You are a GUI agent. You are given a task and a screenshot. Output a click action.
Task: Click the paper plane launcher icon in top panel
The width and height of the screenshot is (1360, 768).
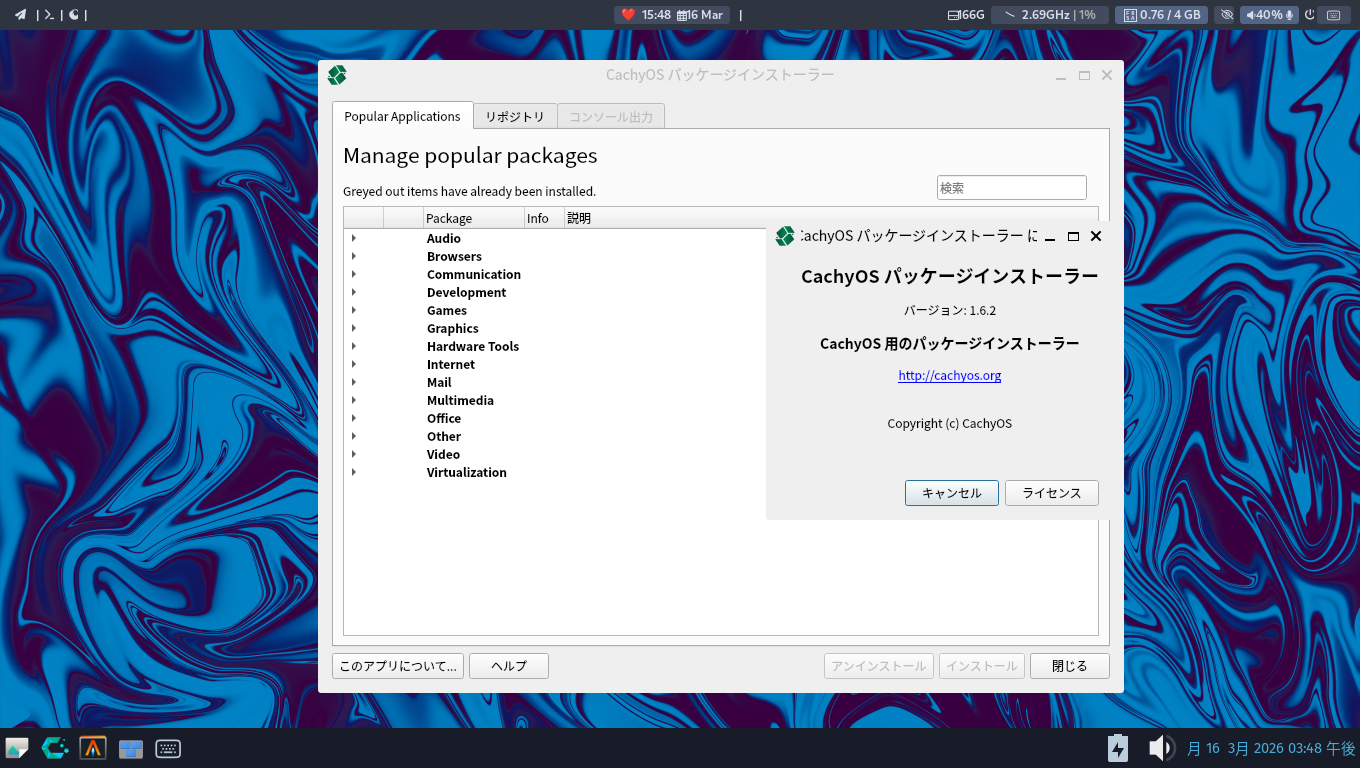coord(20,15)
